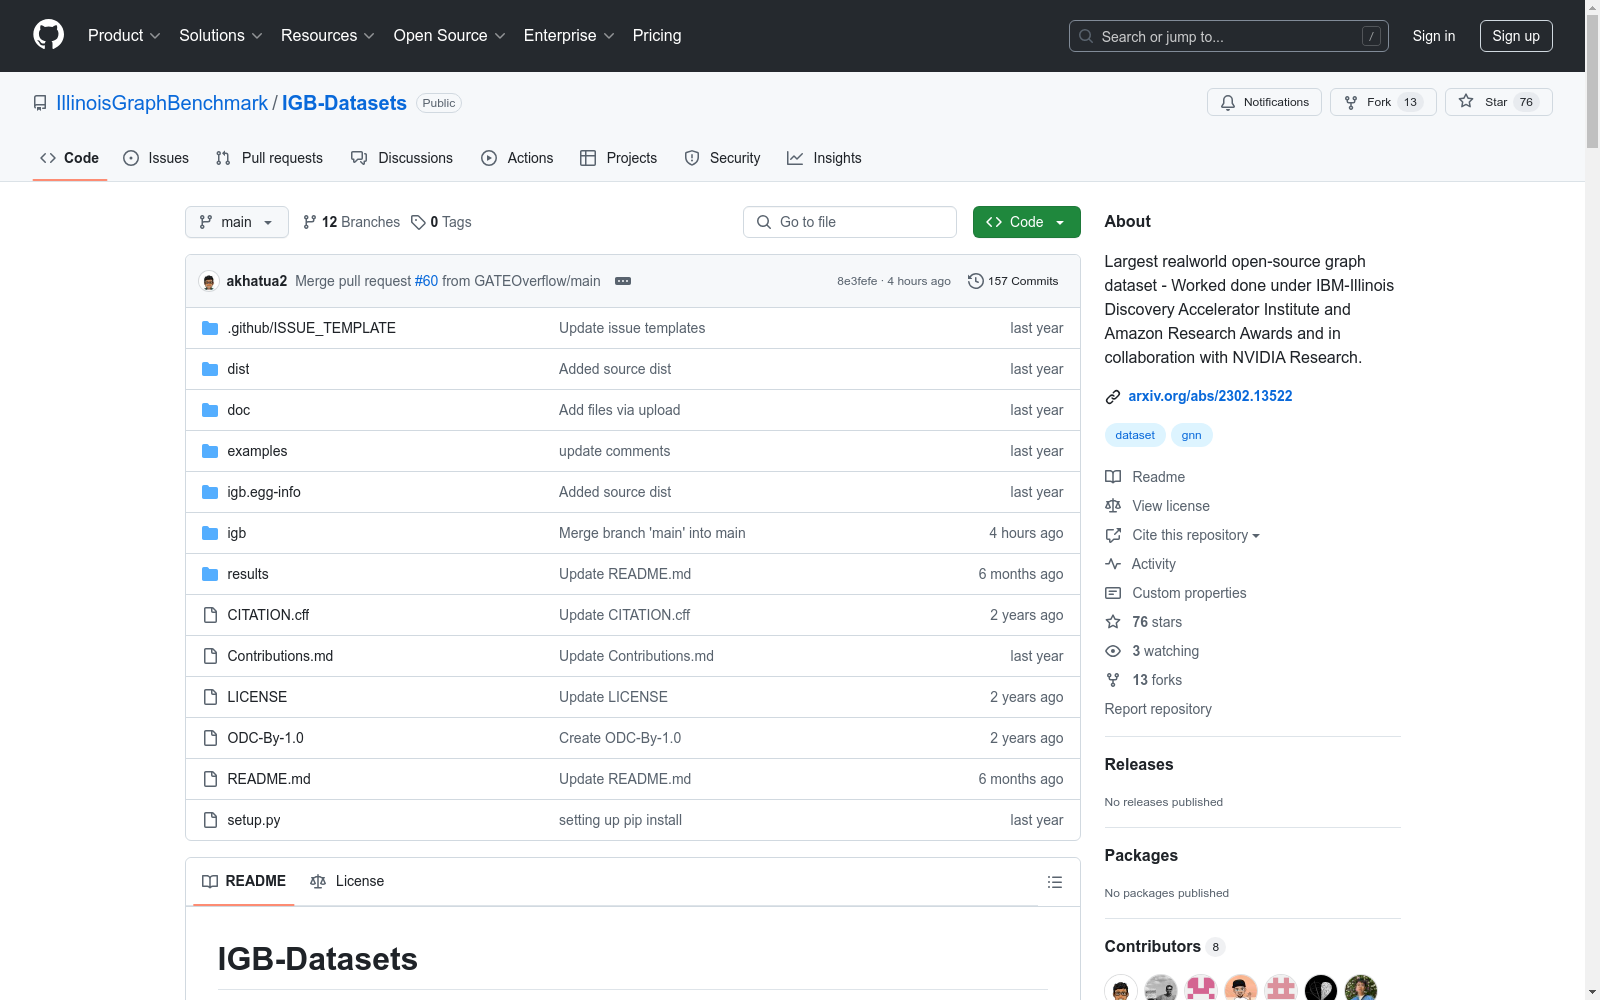The height and width of the screenshot is (1000, 1600).
Task: Click the dataset topic tag
Action: (1135, 435)
